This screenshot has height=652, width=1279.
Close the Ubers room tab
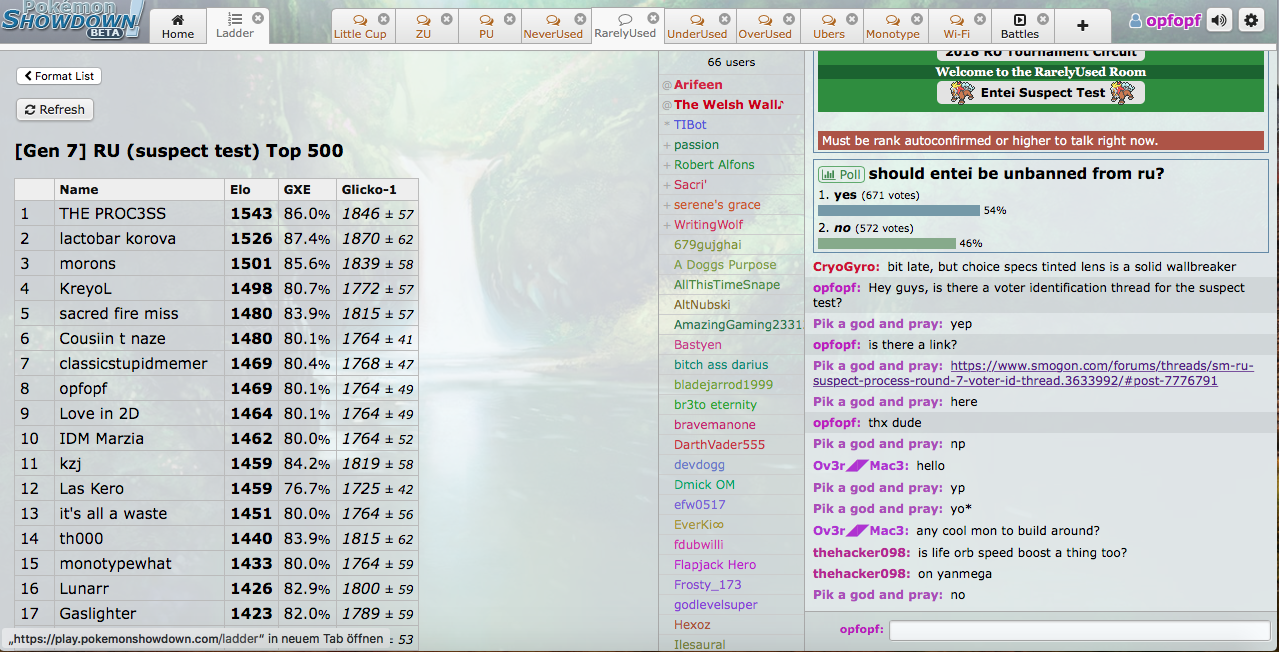(x=853, y=18)
